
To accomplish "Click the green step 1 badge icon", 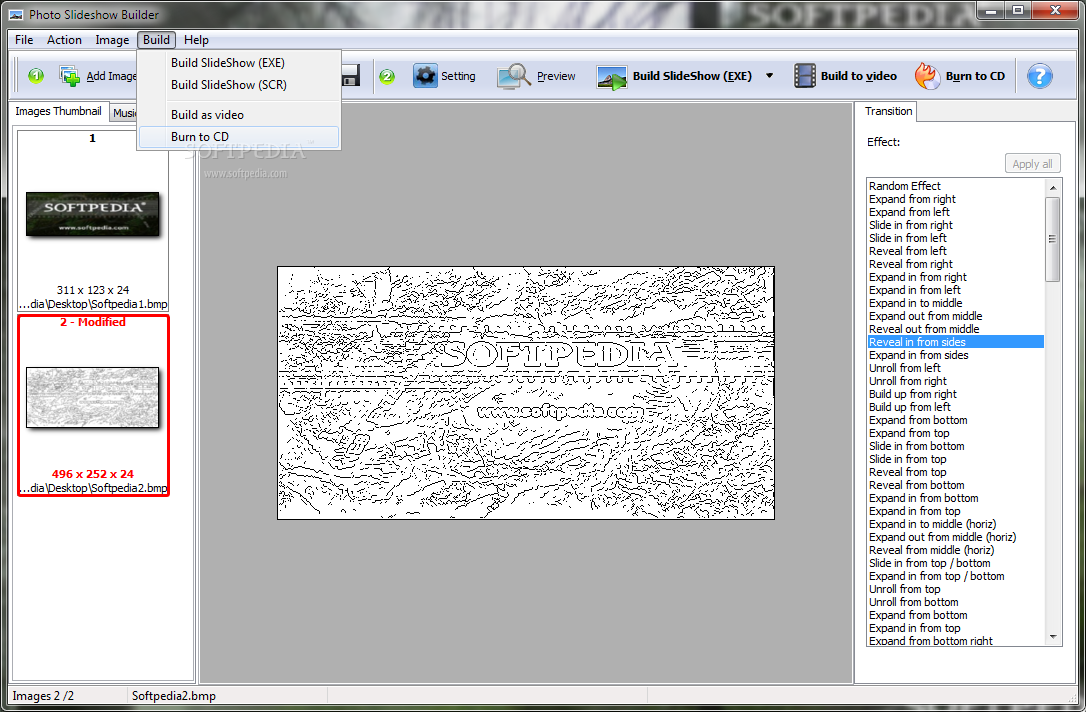I will tap(36, 75).
